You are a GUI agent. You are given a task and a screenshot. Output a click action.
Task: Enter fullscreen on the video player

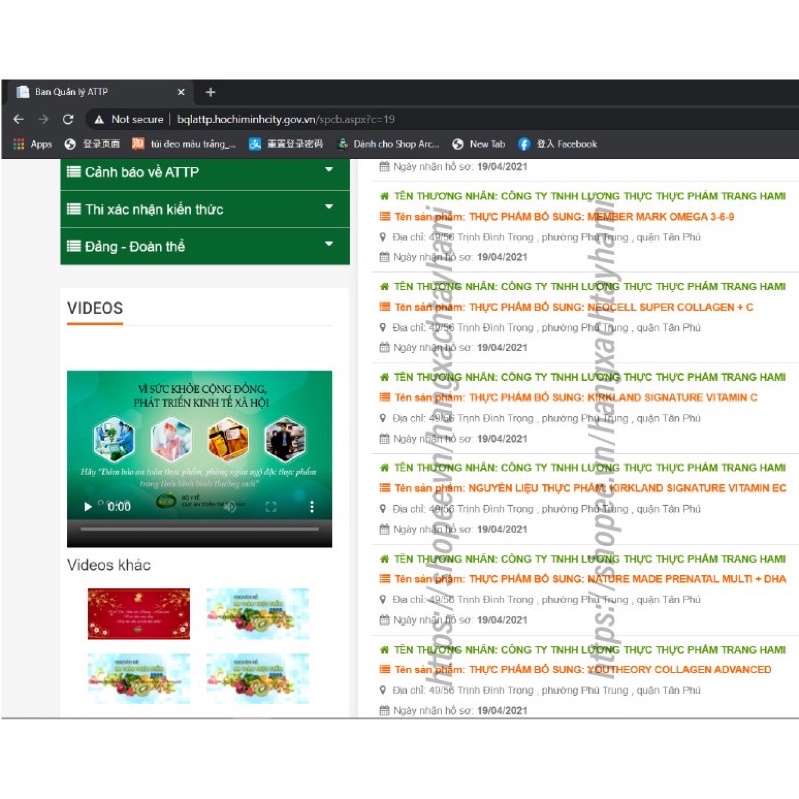(x=271, y=507)
